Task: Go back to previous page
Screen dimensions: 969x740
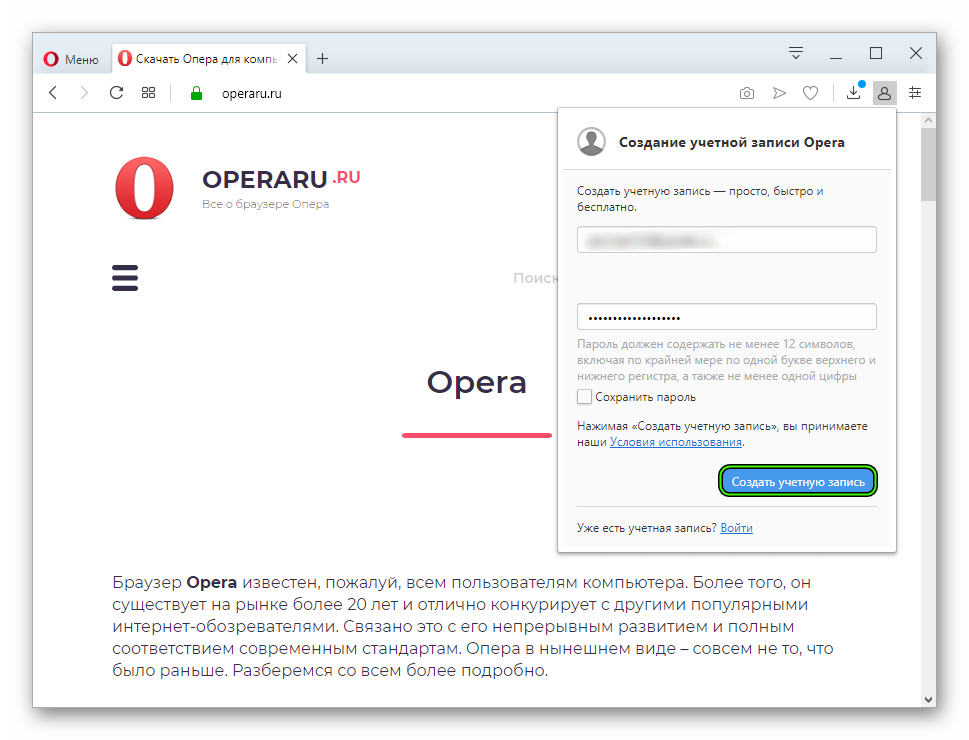Action: [x=53, y=93]
